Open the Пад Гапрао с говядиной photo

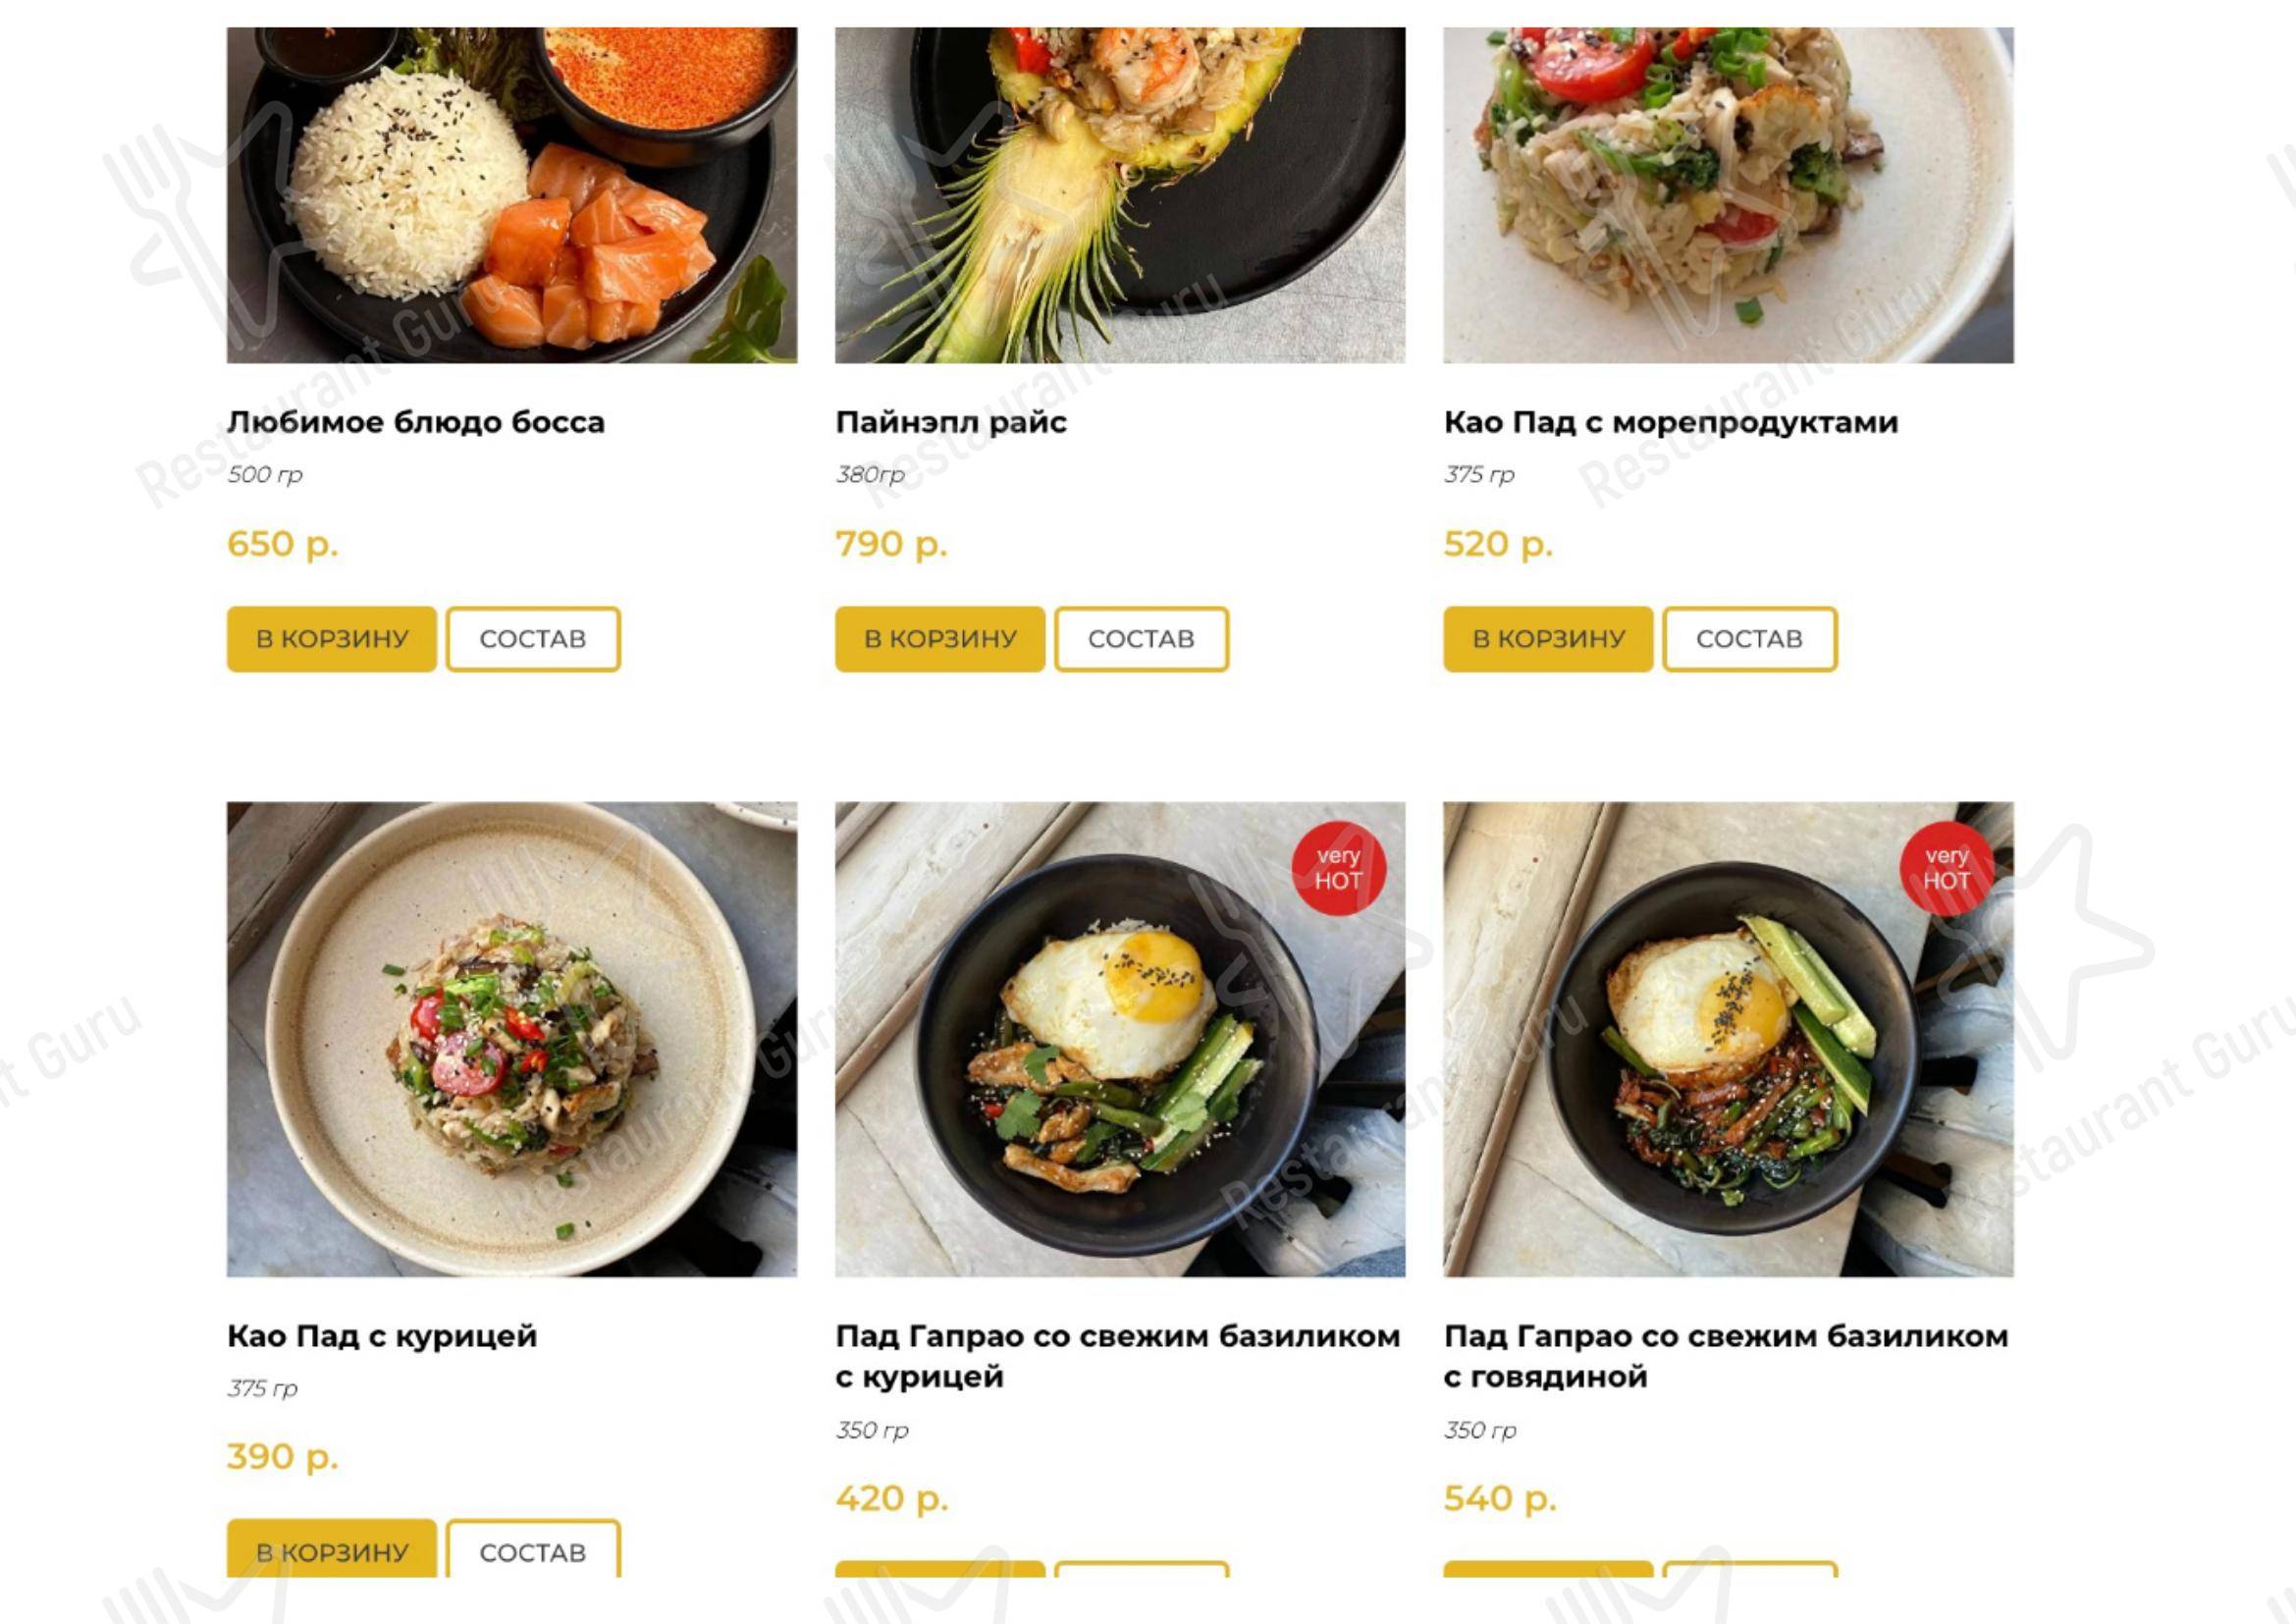pyautogui.click(x=1728, y=1039)
